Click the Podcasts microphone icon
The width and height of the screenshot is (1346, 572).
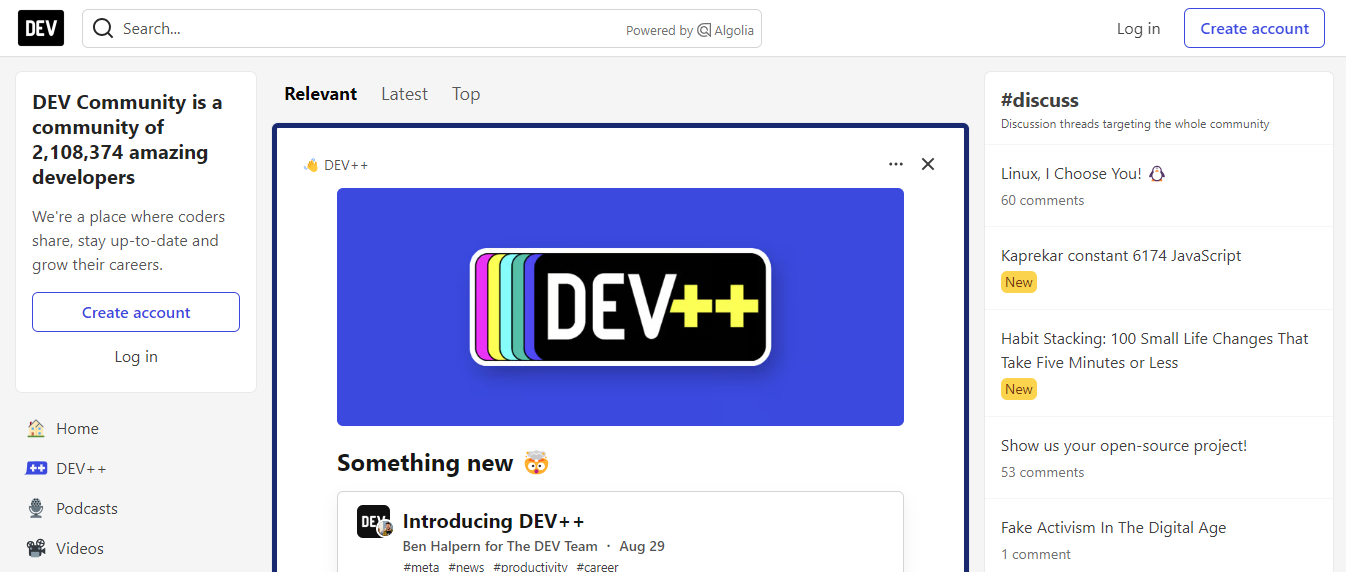[x=36, y=508]
